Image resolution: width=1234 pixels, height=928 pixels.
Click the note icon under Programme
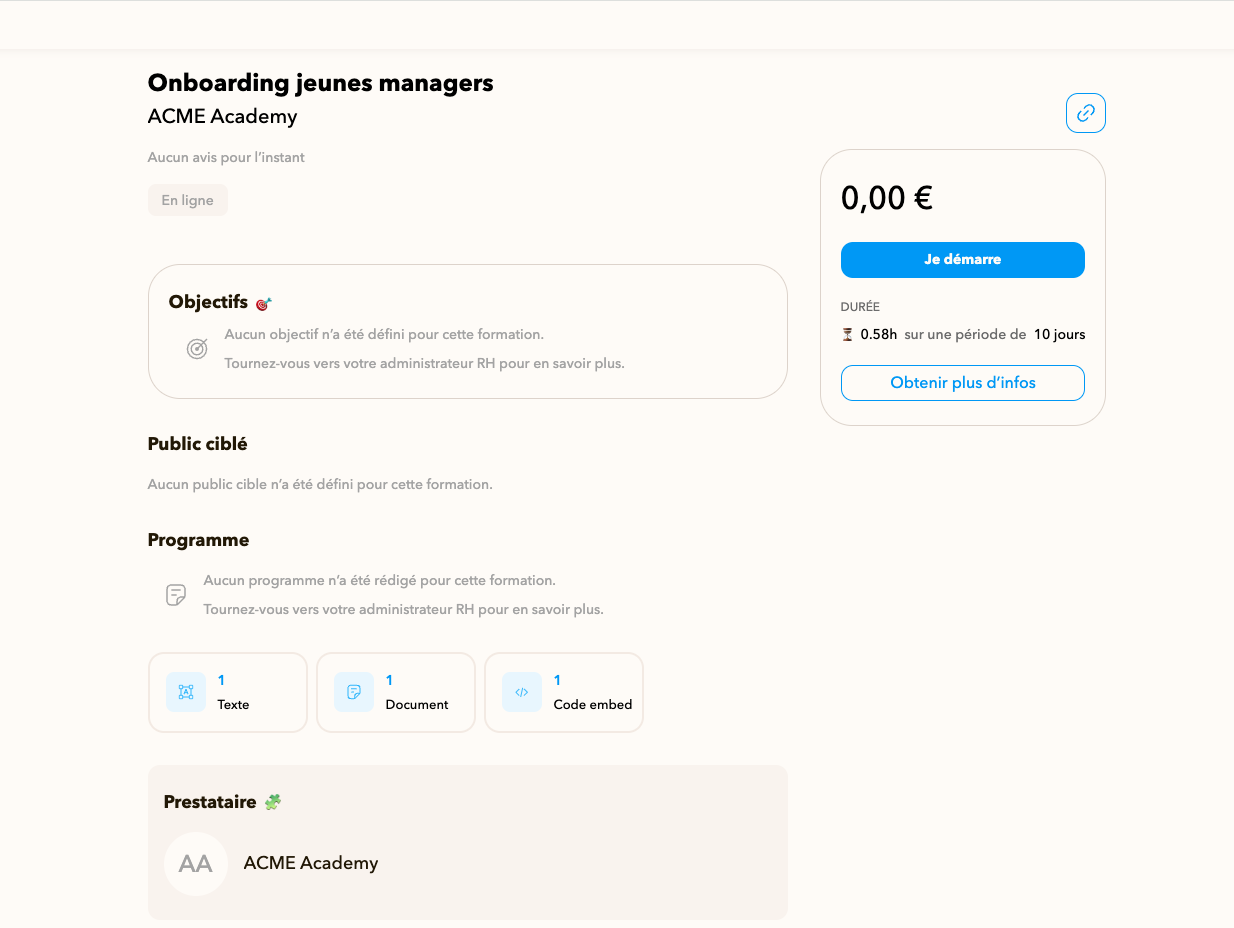176,595
